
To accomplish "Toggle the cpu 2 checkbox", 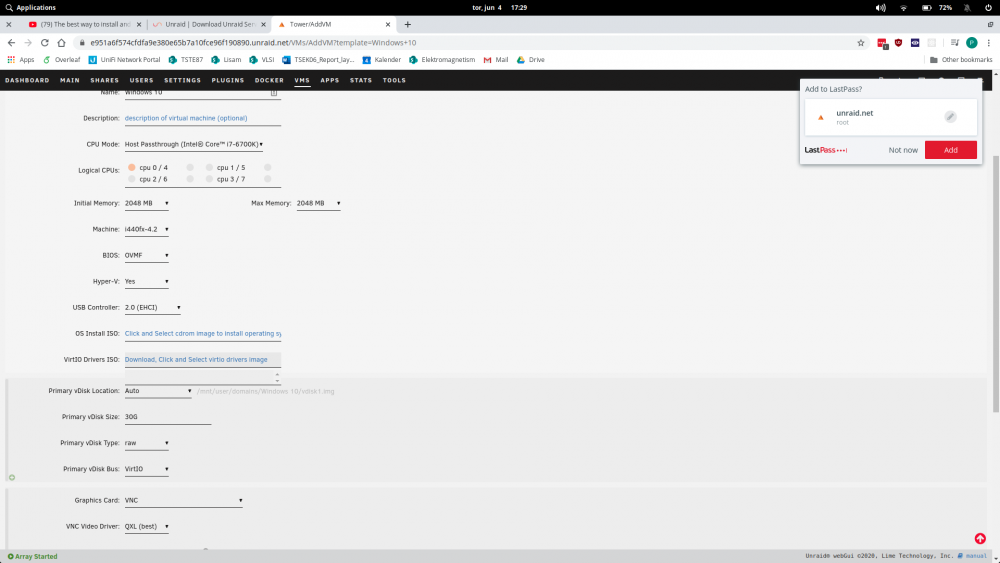I will click(132, 179).
